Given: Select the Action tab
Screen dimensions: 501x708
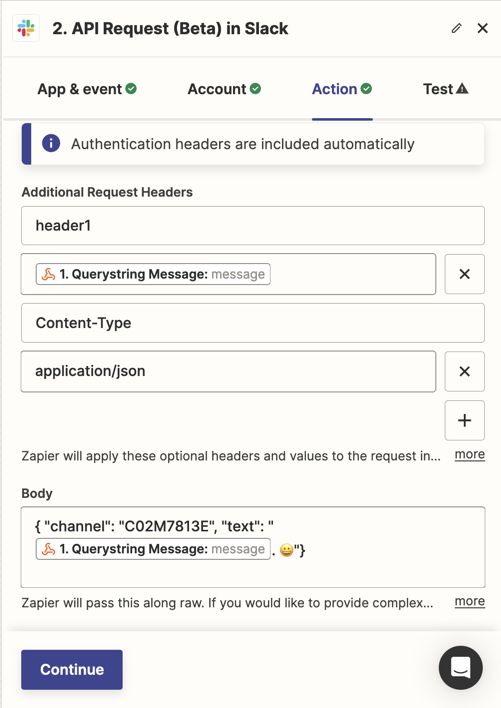Looking at the screenshot, I should 342,89.
